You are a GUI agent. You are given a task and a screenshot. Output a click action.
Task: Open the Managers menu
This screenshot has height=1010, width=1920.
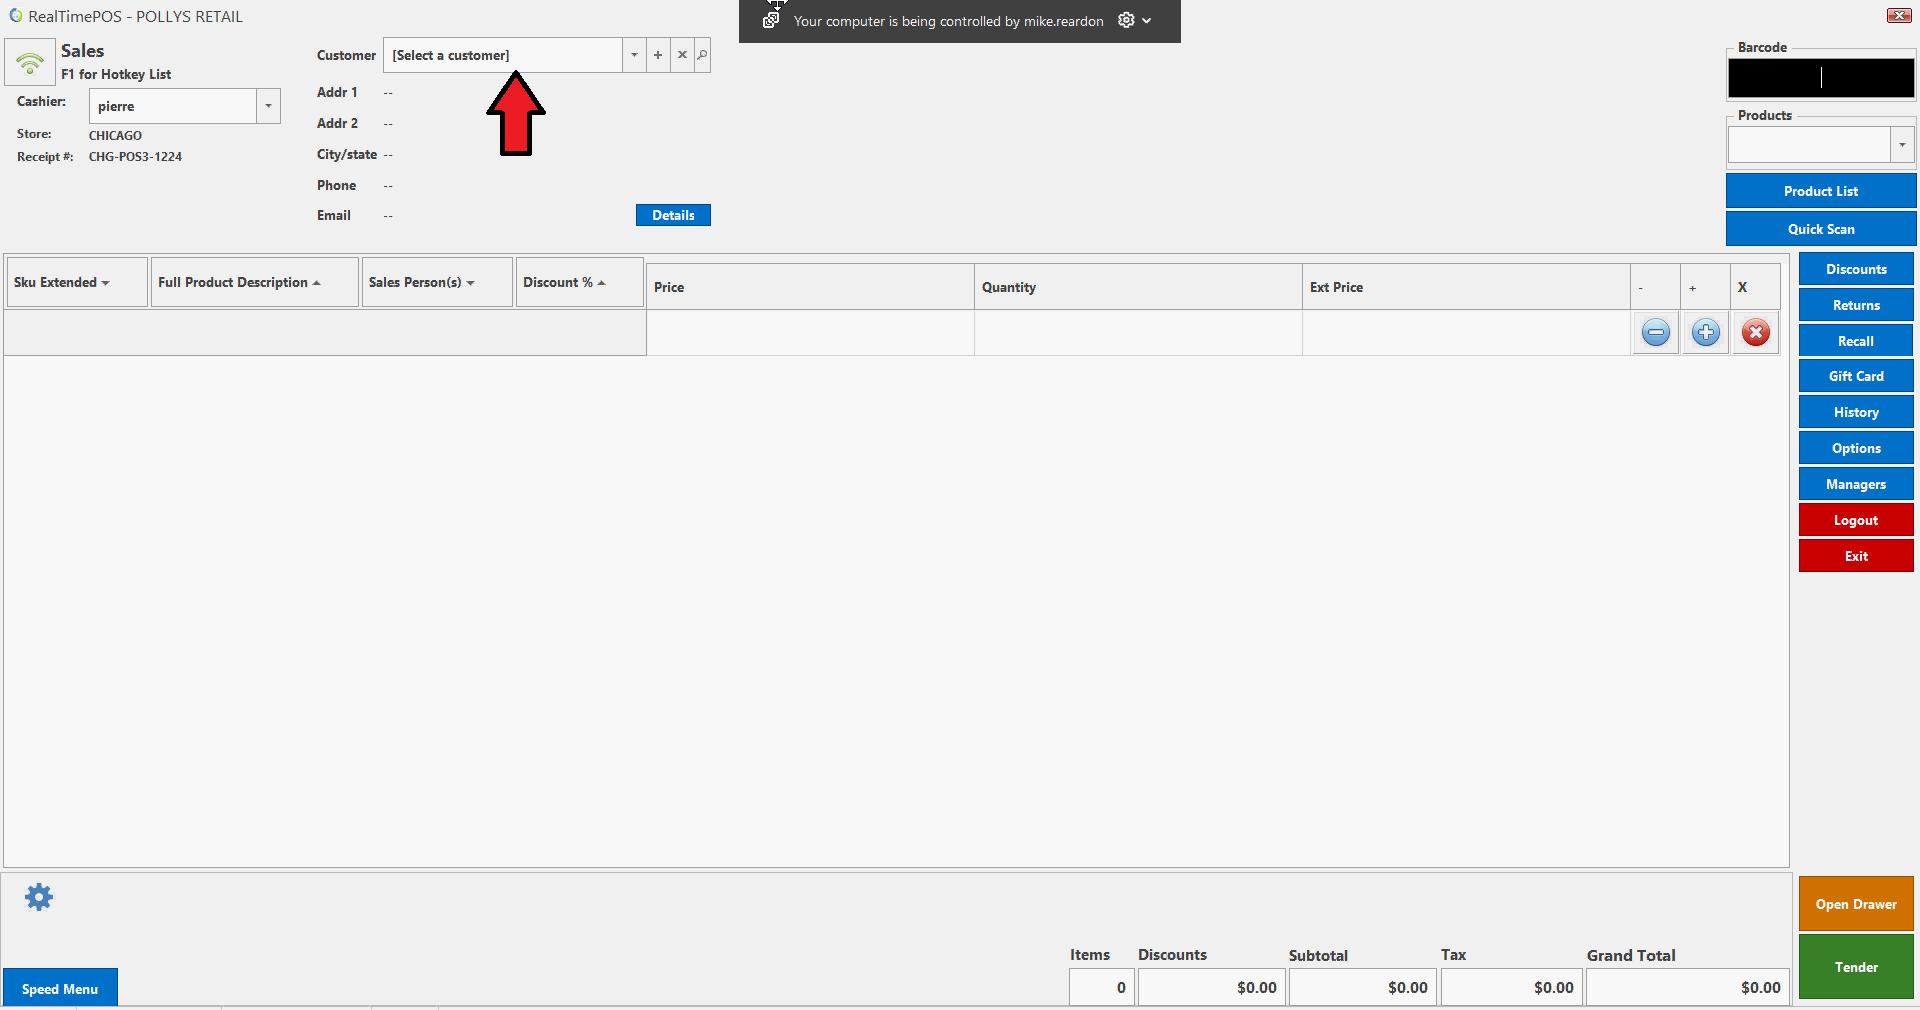point(1855,484)
